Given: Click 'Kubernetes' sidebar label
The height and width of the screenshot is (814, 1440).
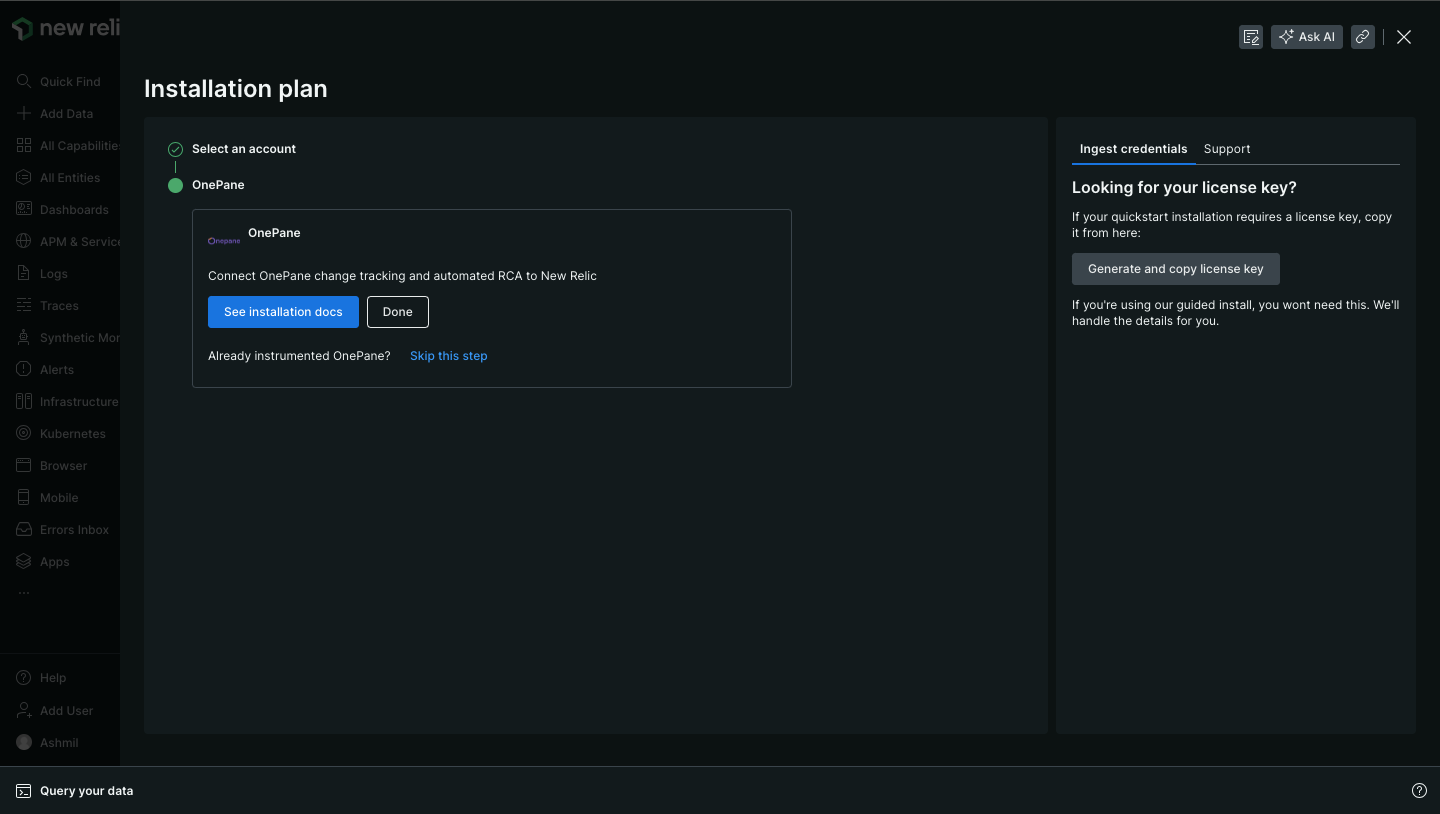Looking at the screenshot, I should click(x=73, y=434).
